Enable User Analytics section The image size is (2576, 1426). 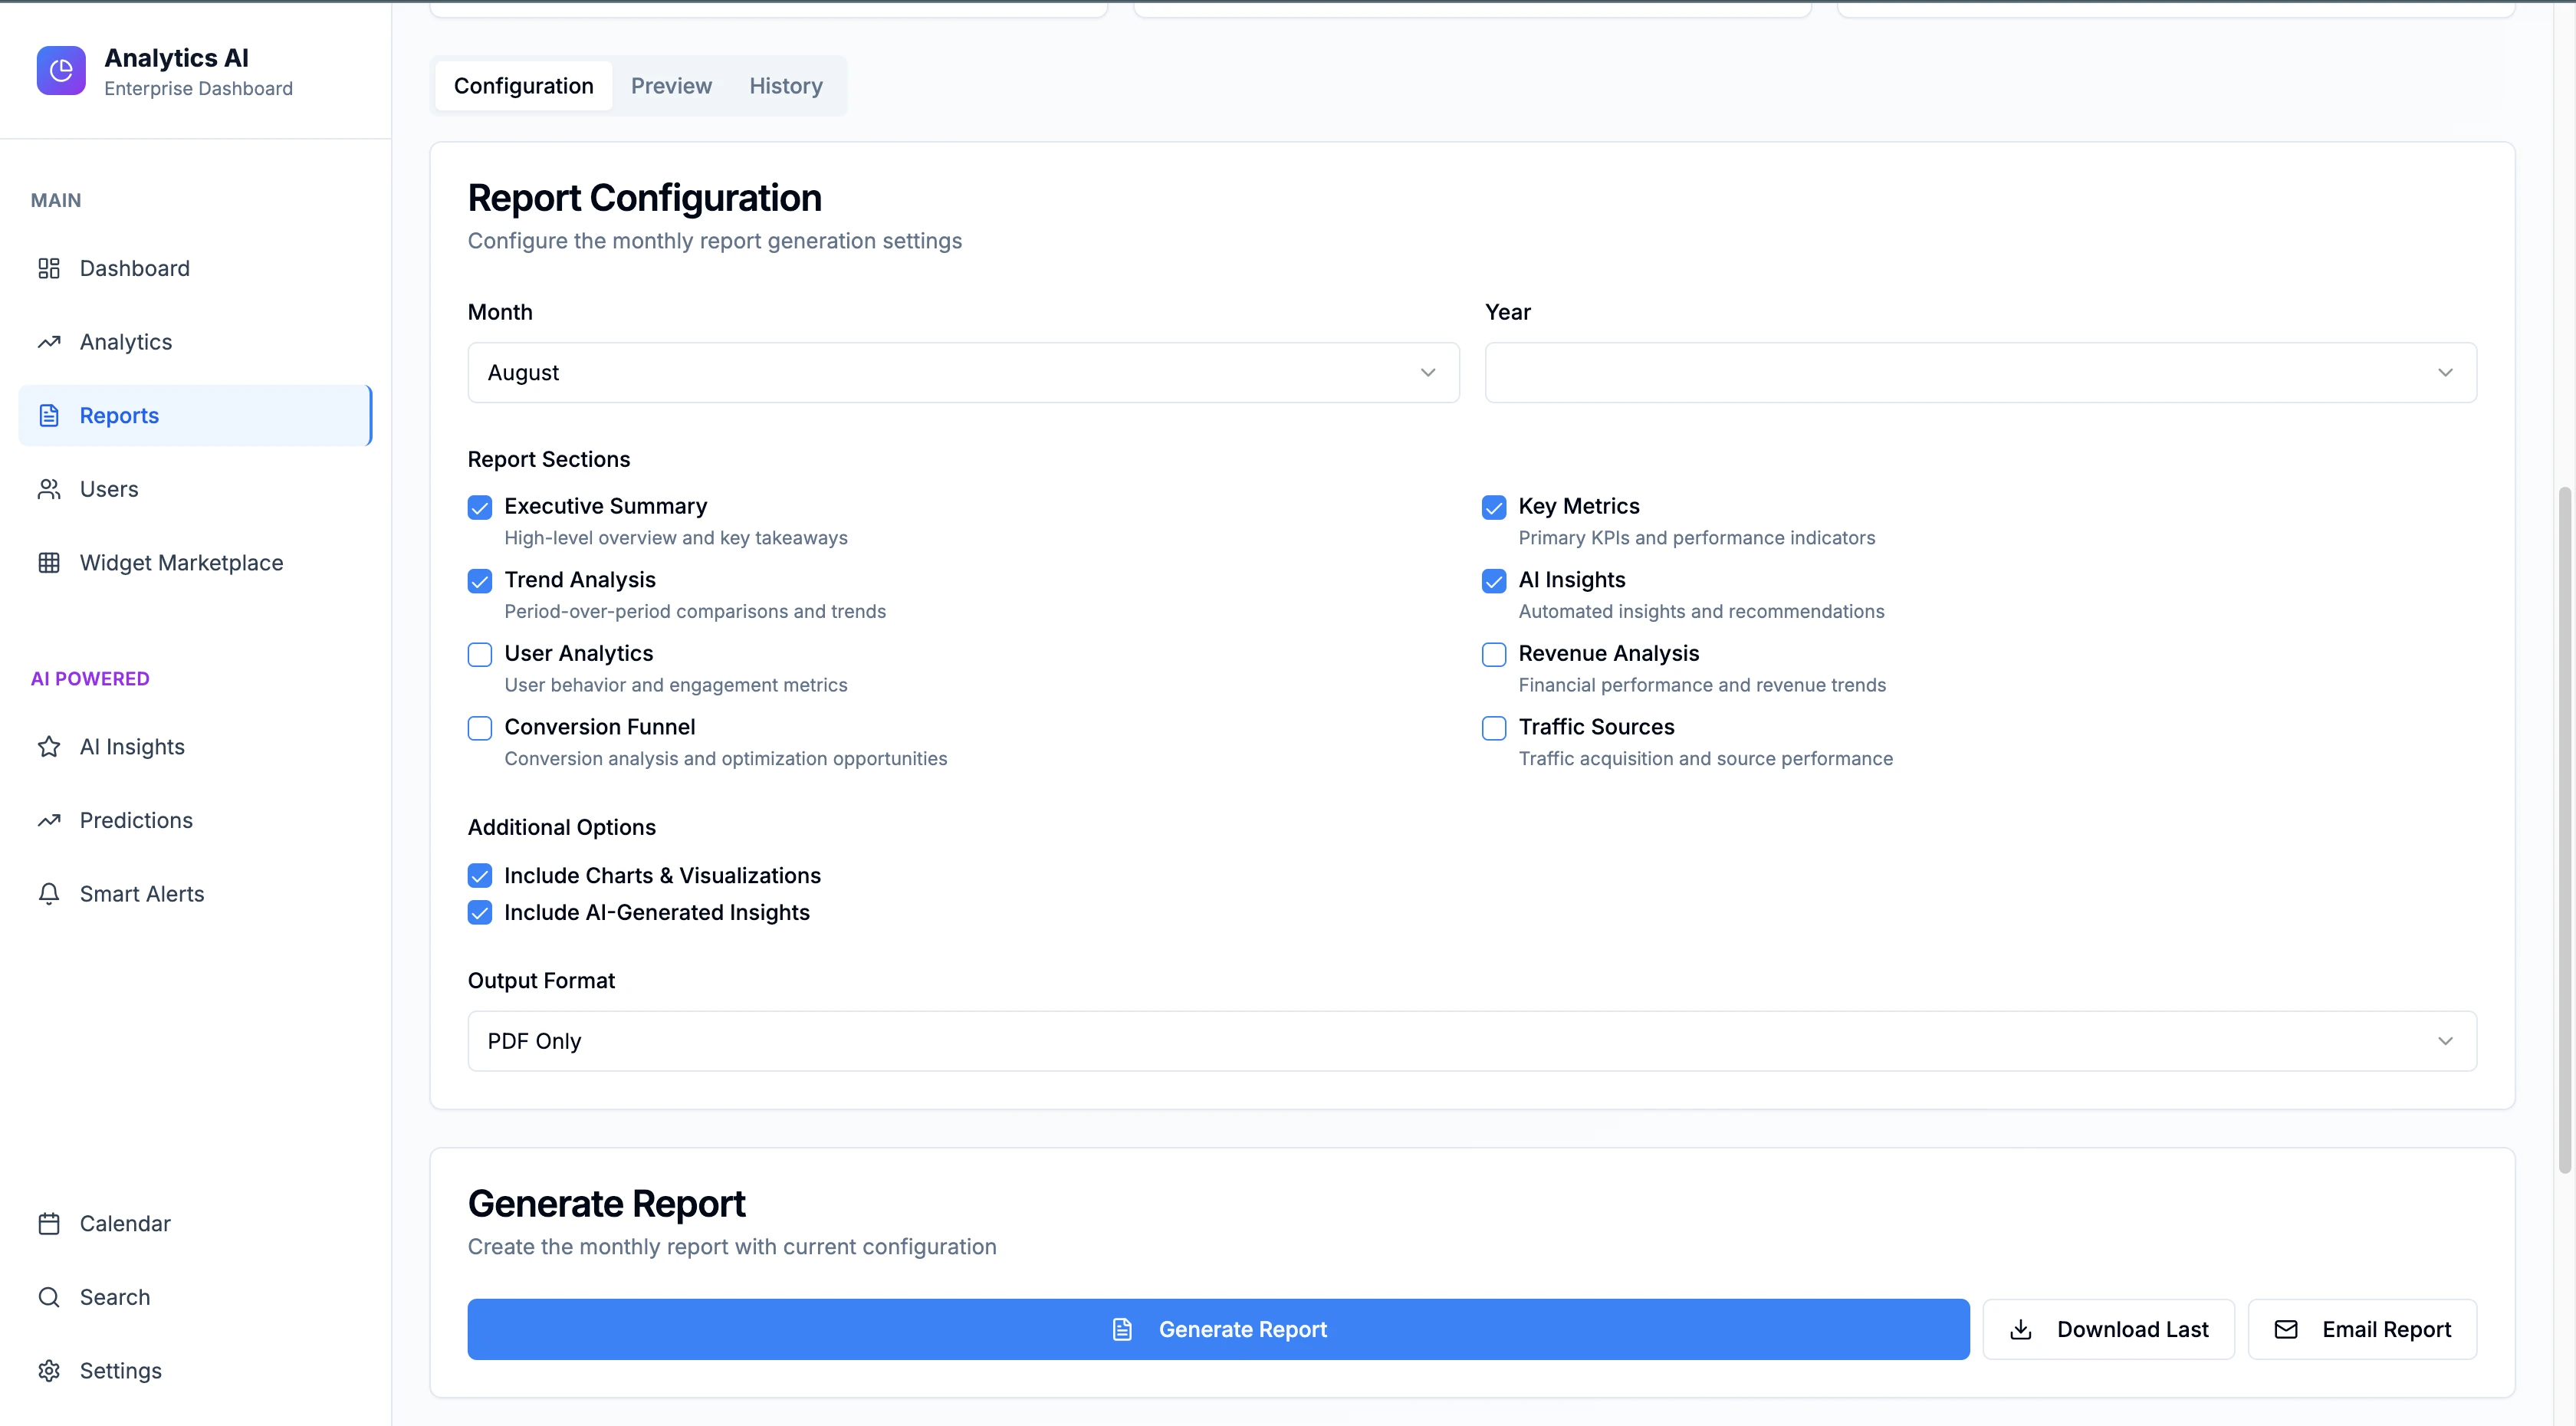(480, 654)
